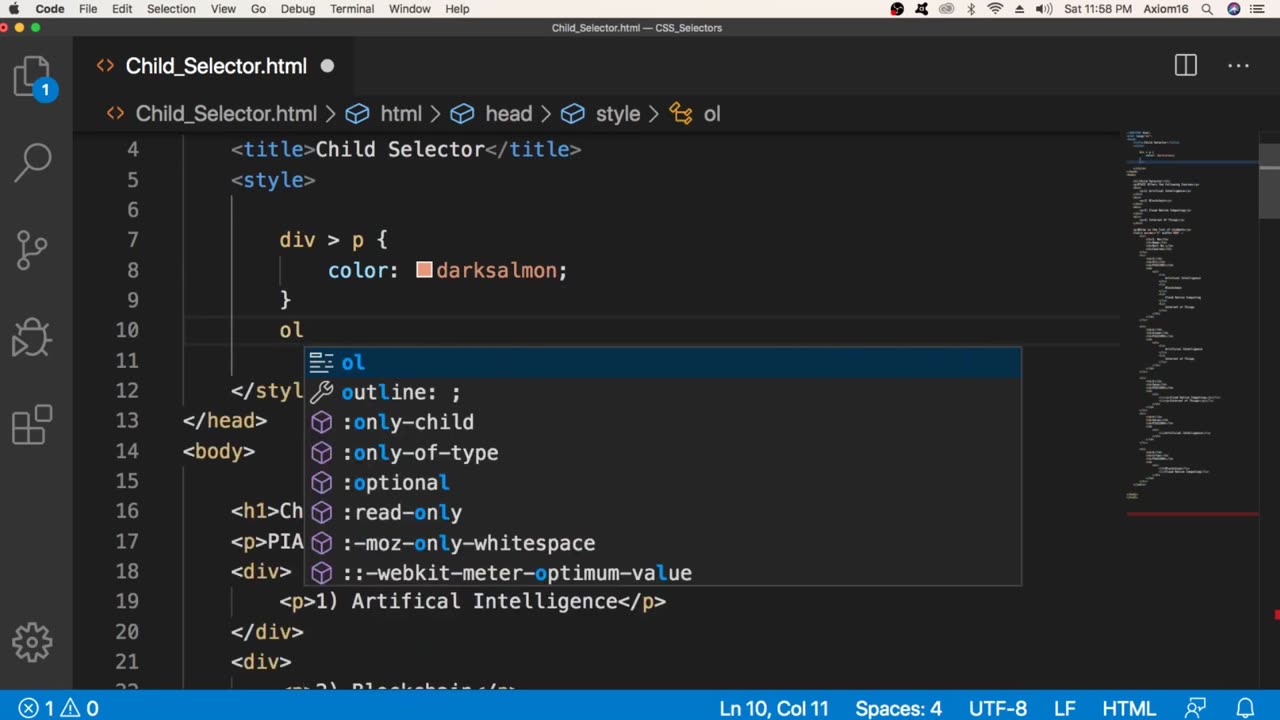The width and height of the screenshot is (1280, 720).
Task: Click the html breadcrumb segment
Action: pos(401,114)
